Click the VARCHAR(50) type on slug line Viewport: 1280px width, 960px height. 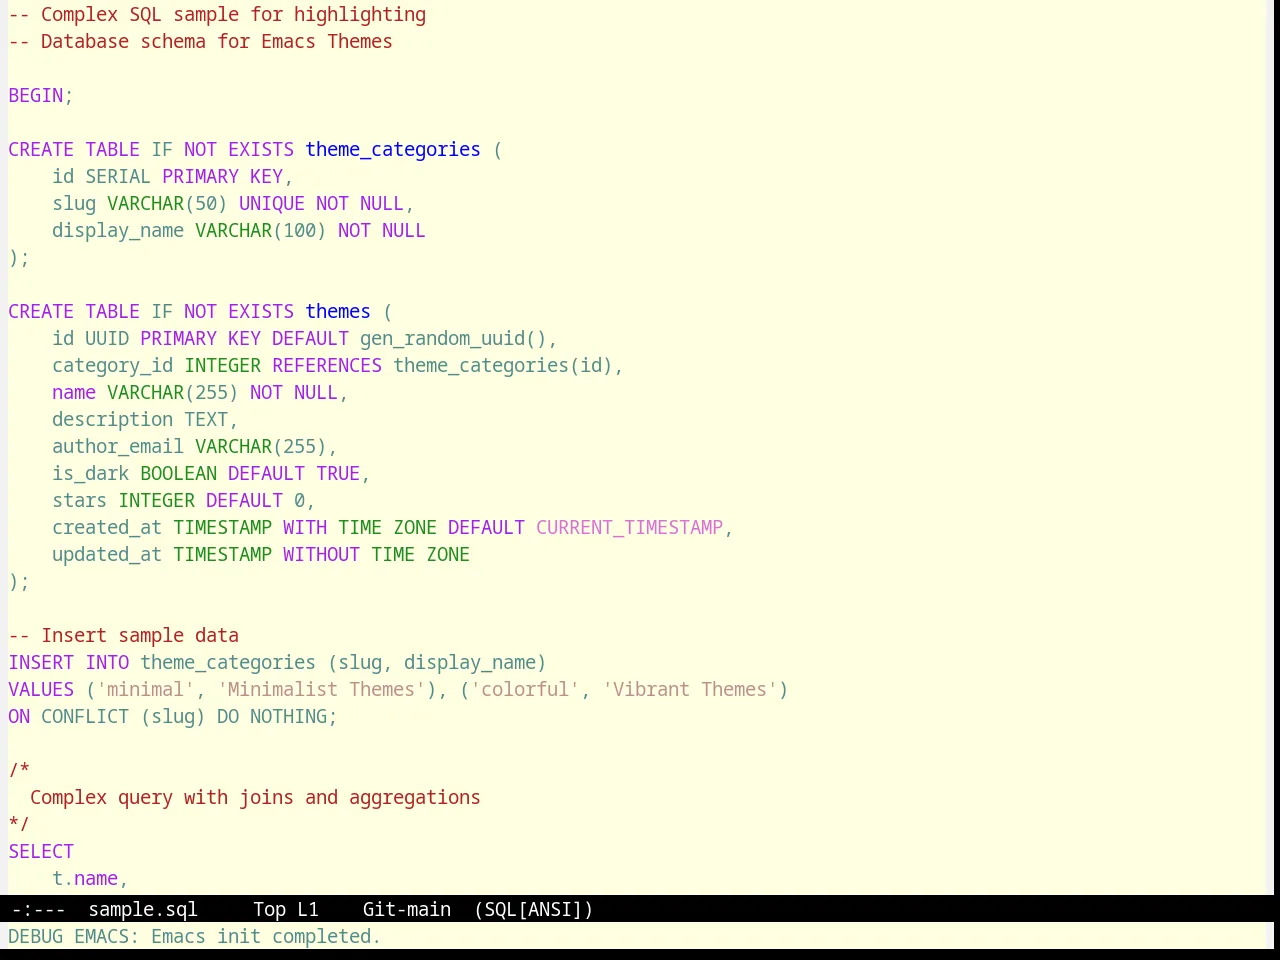tap(167, 203)
